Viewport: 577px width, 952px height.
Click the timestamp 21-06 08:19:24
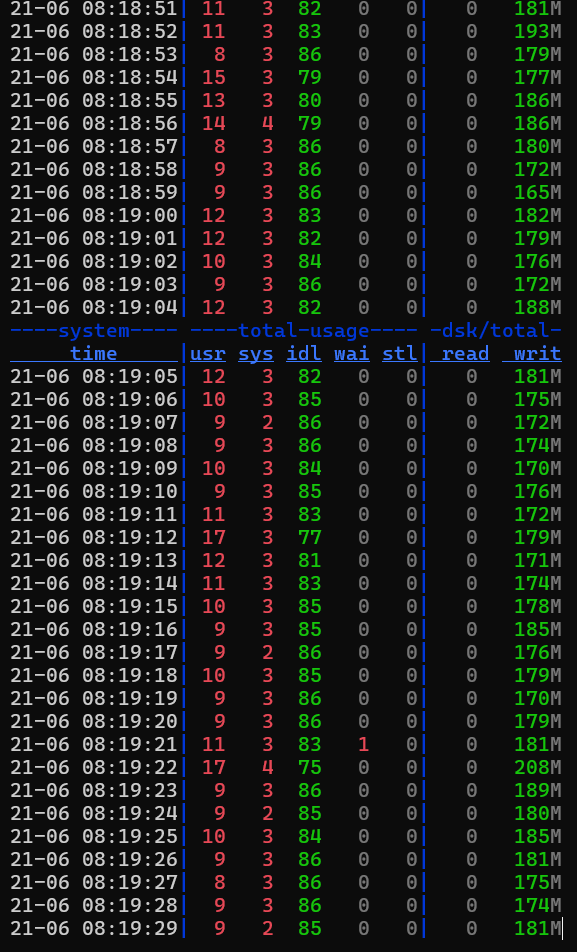coord(94,814)
